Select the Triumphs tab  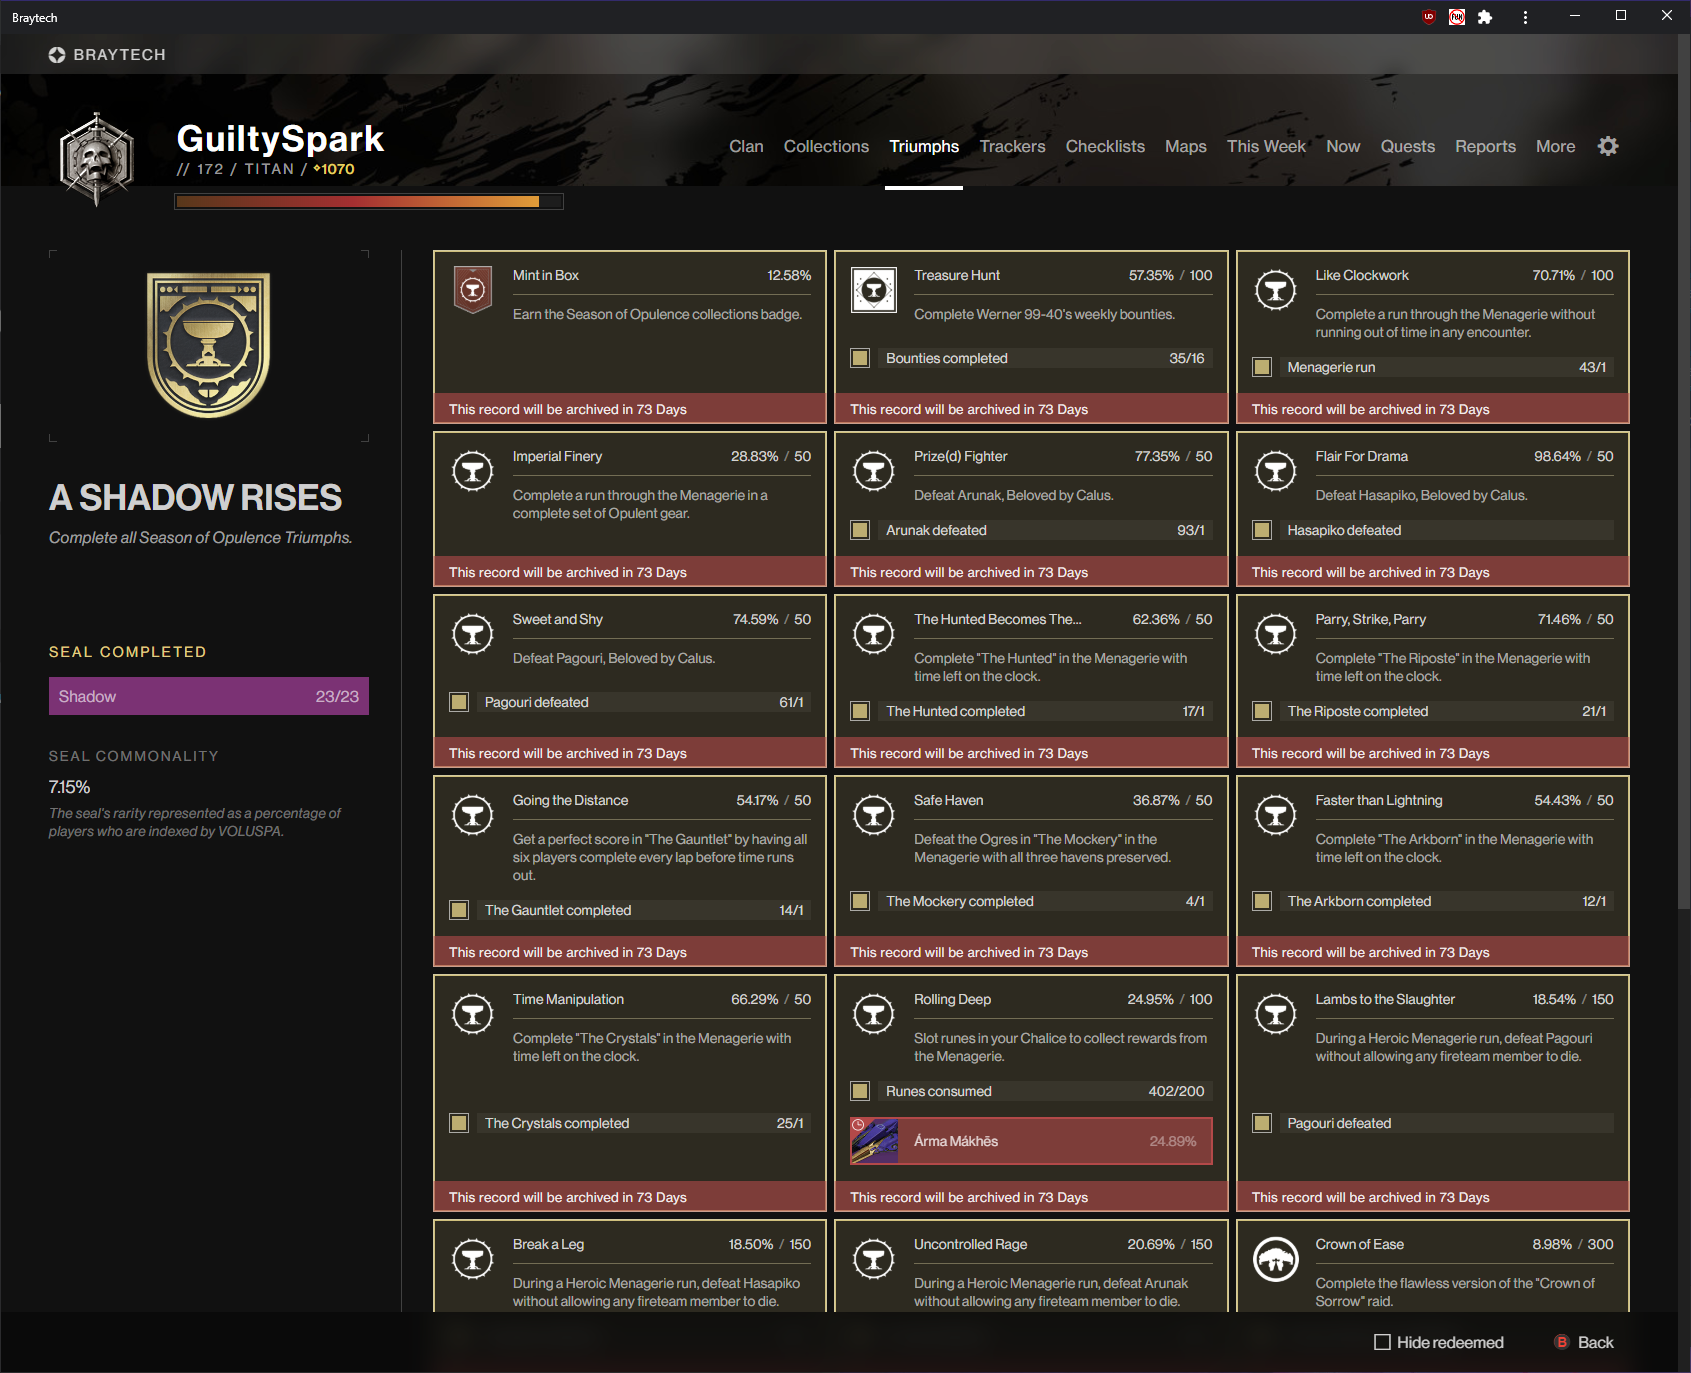click(x=924, y=146)
